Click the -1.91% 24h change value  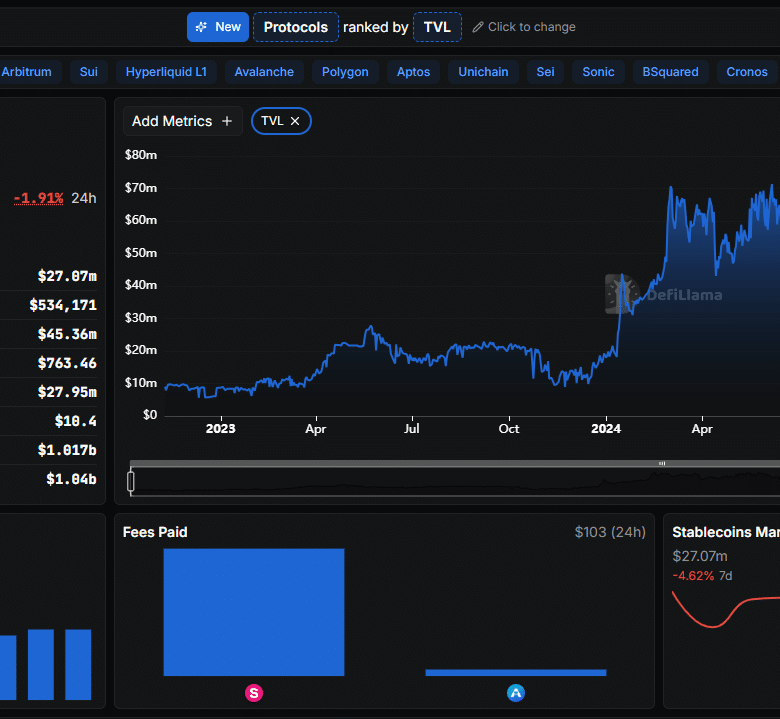pos(39,198)
